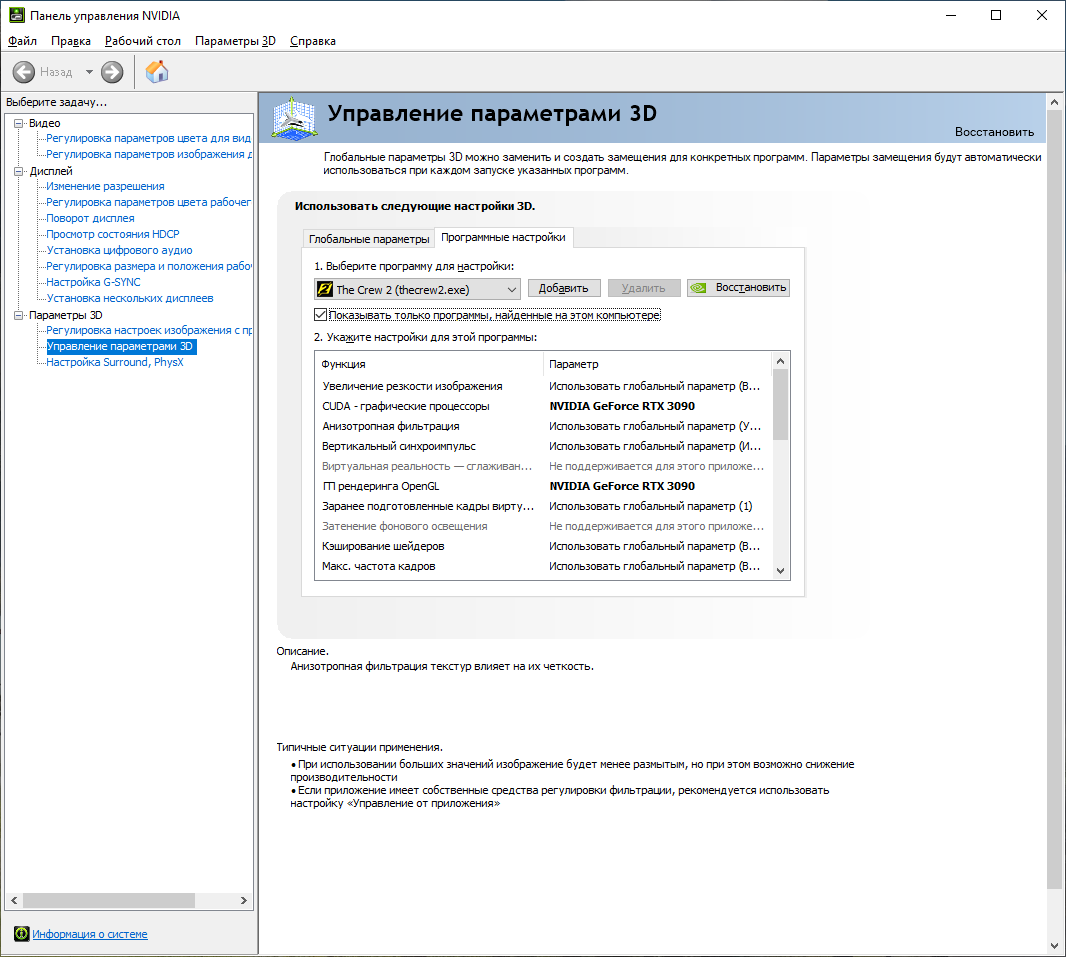Viewport: 1066px width, 957px height.
Task: Click the Forward arrow icon
Action: pos(112,72)
